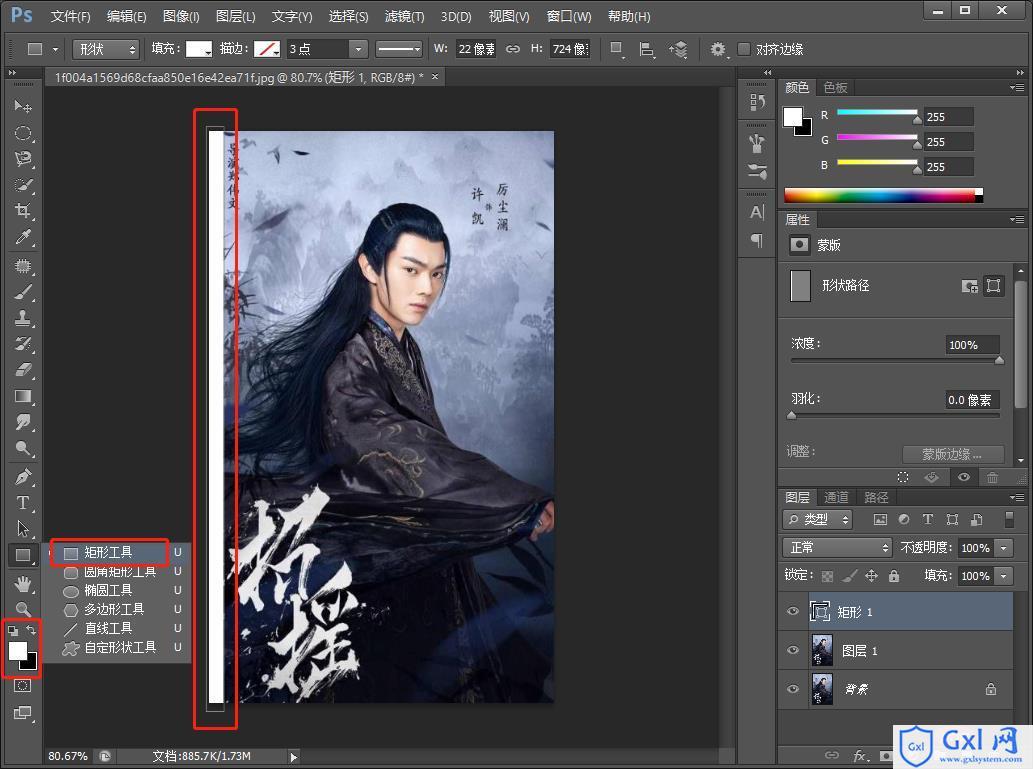Switch to the 色板 tab
The height and width of the screenshot is (769, 1033).
[835, 88]
